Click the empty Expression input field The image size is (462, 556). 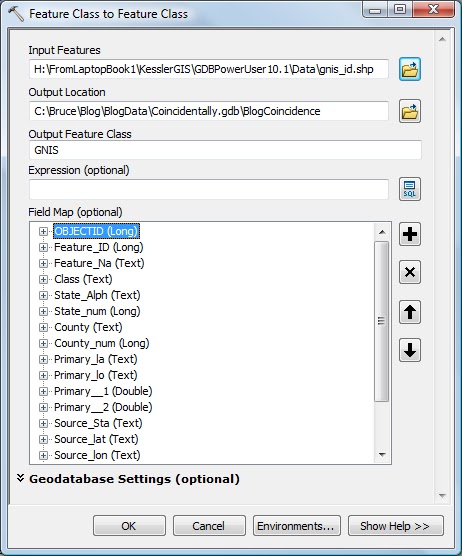(209, 189)
